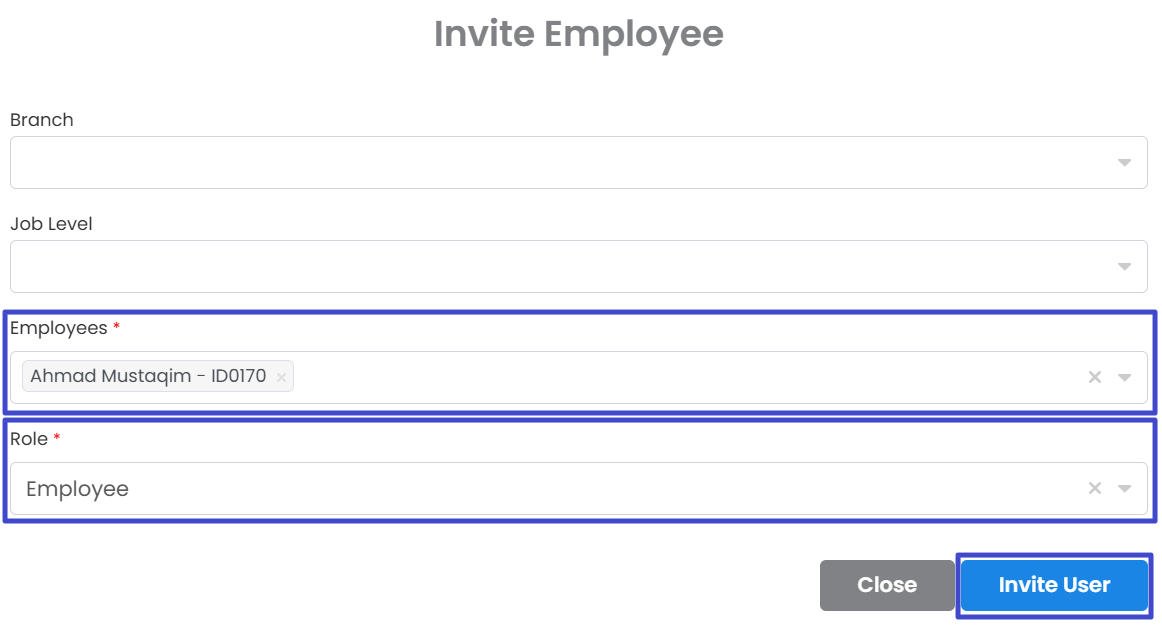Remove the Ahmad Mustaqim - ID0170 tag
The image size is (1162, 626).
(281, 377)
